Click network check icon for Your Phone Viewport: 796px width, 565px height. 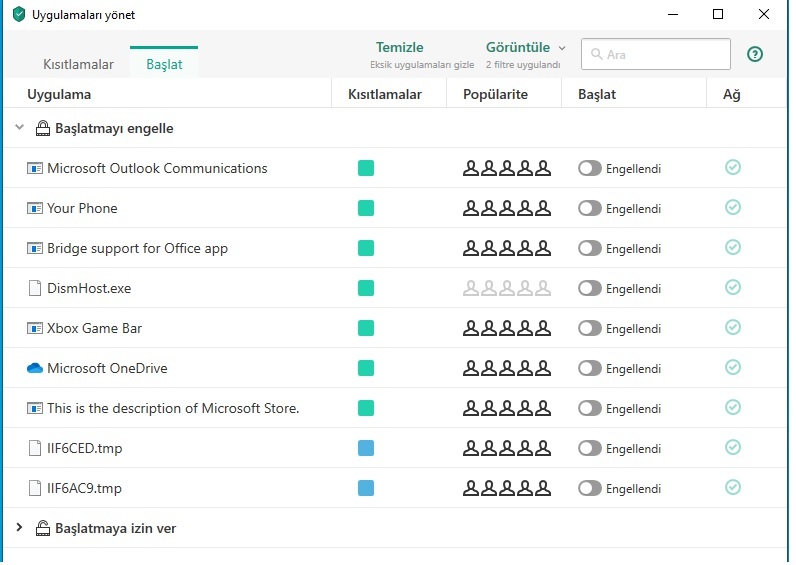(733, 208)
